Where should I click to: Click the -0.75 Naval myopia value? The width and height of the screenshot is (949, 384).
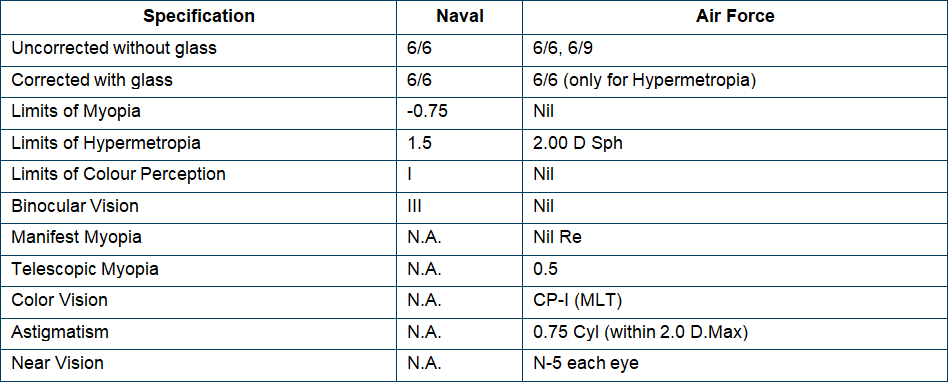point(428,111)
